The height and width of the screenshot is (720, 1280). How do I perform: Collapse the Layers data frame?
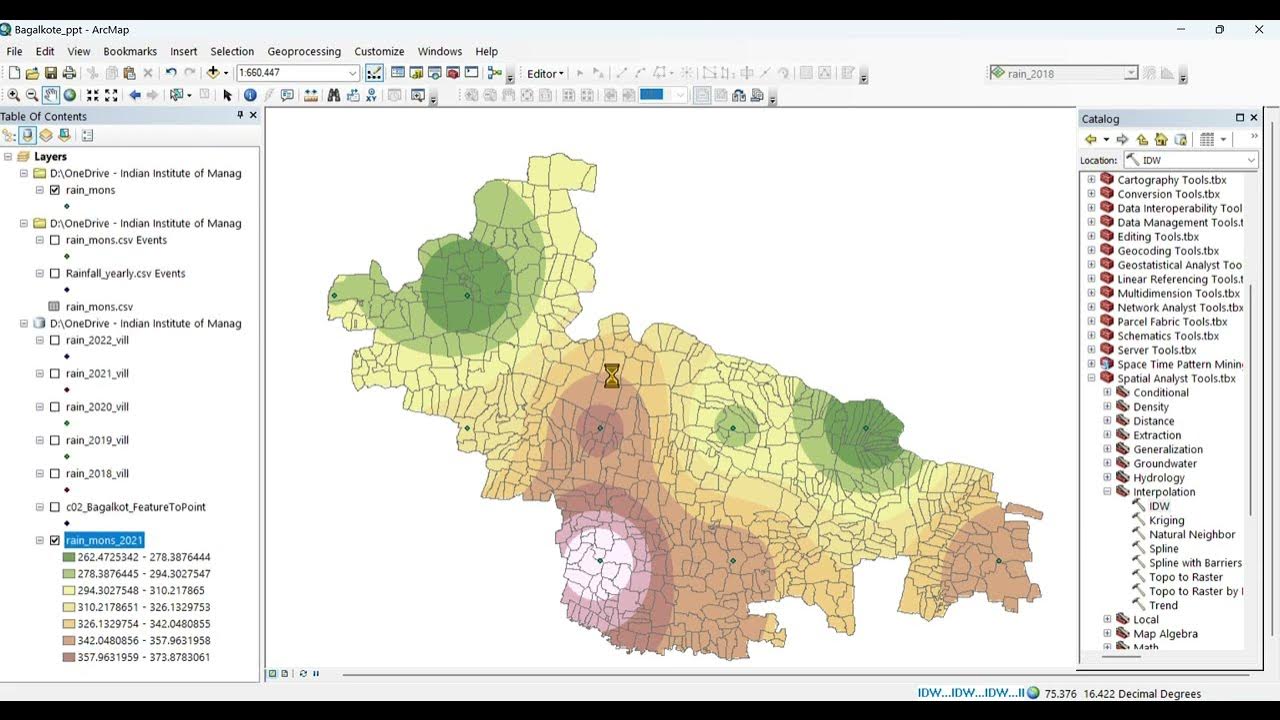coord(8,157)
